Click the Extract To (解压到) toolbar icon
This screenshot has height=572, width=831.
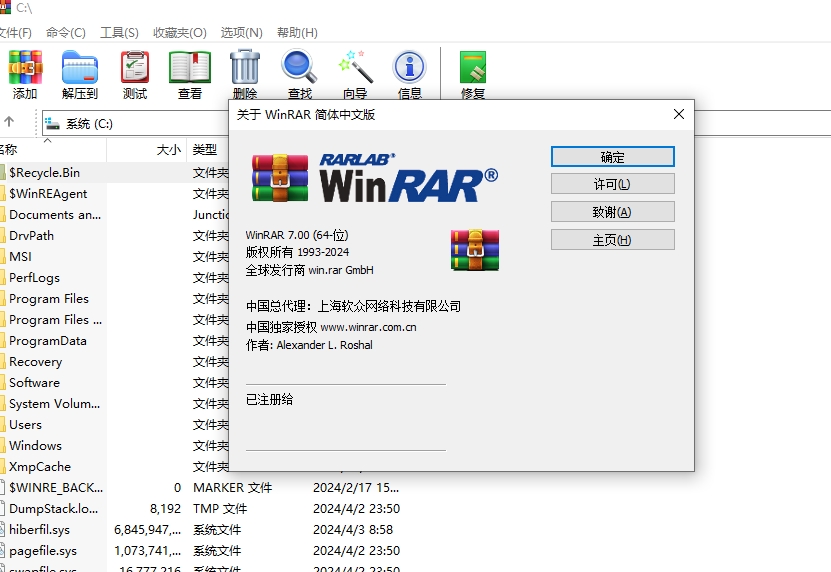[79, 67]
